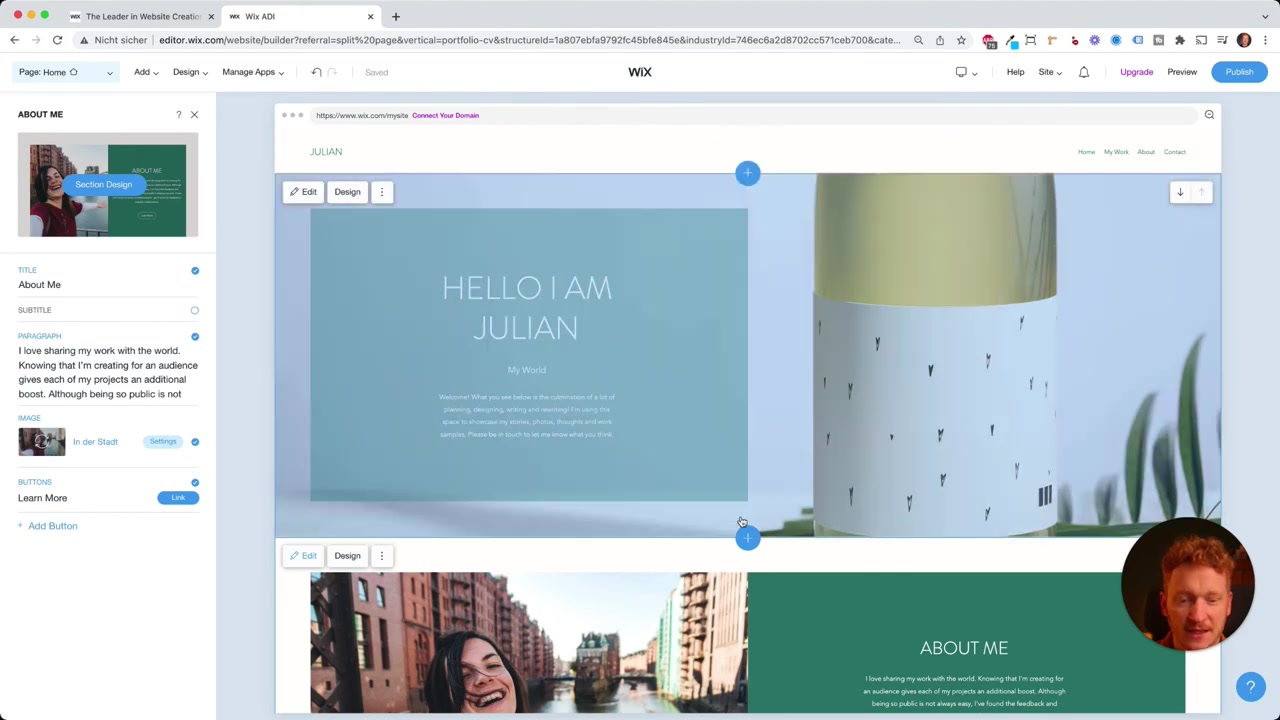Select the ABOUT ME heading in the preview

point(964,648)
